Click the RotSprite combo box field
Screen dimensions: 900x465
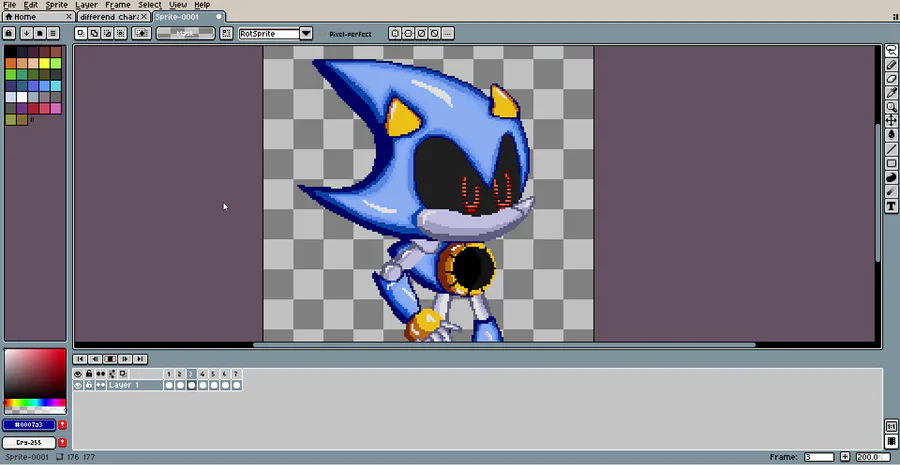click(269, 33)
